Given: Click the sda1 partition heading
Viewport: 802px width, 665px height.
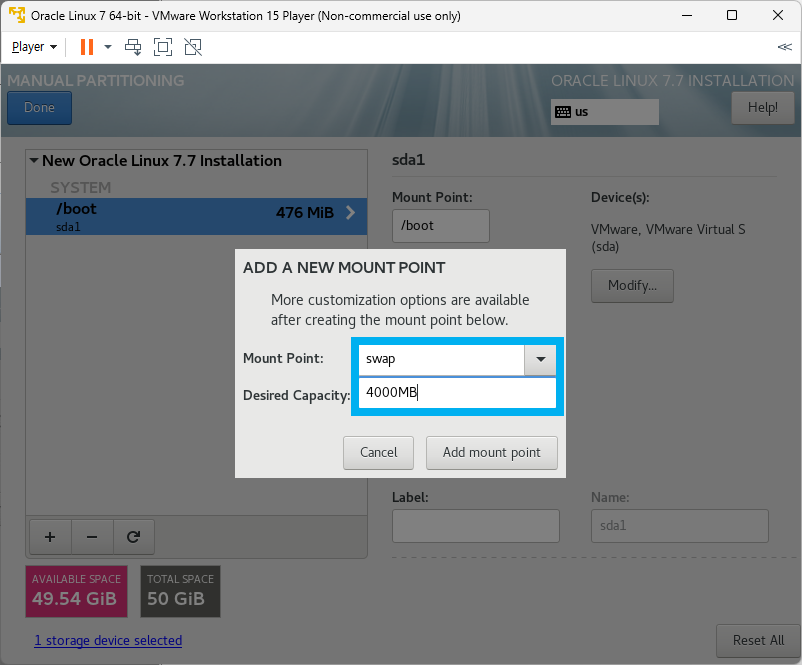Looking at the screenshot, I should (408, 160).
